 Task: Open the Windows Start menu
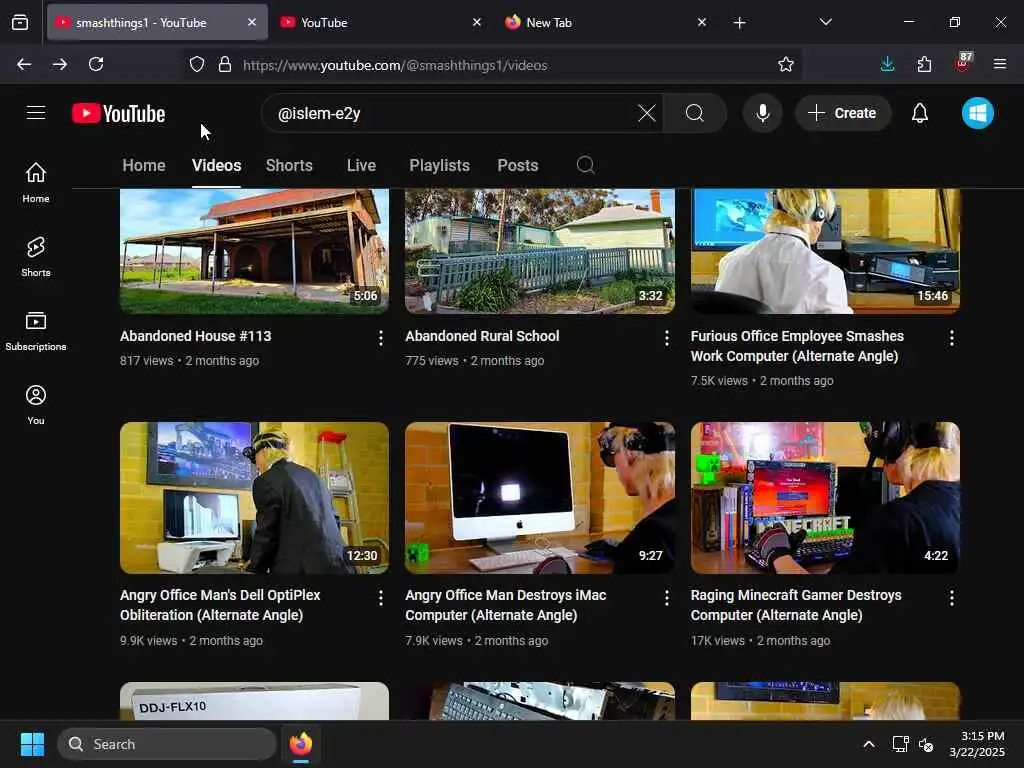coord(32,744)
